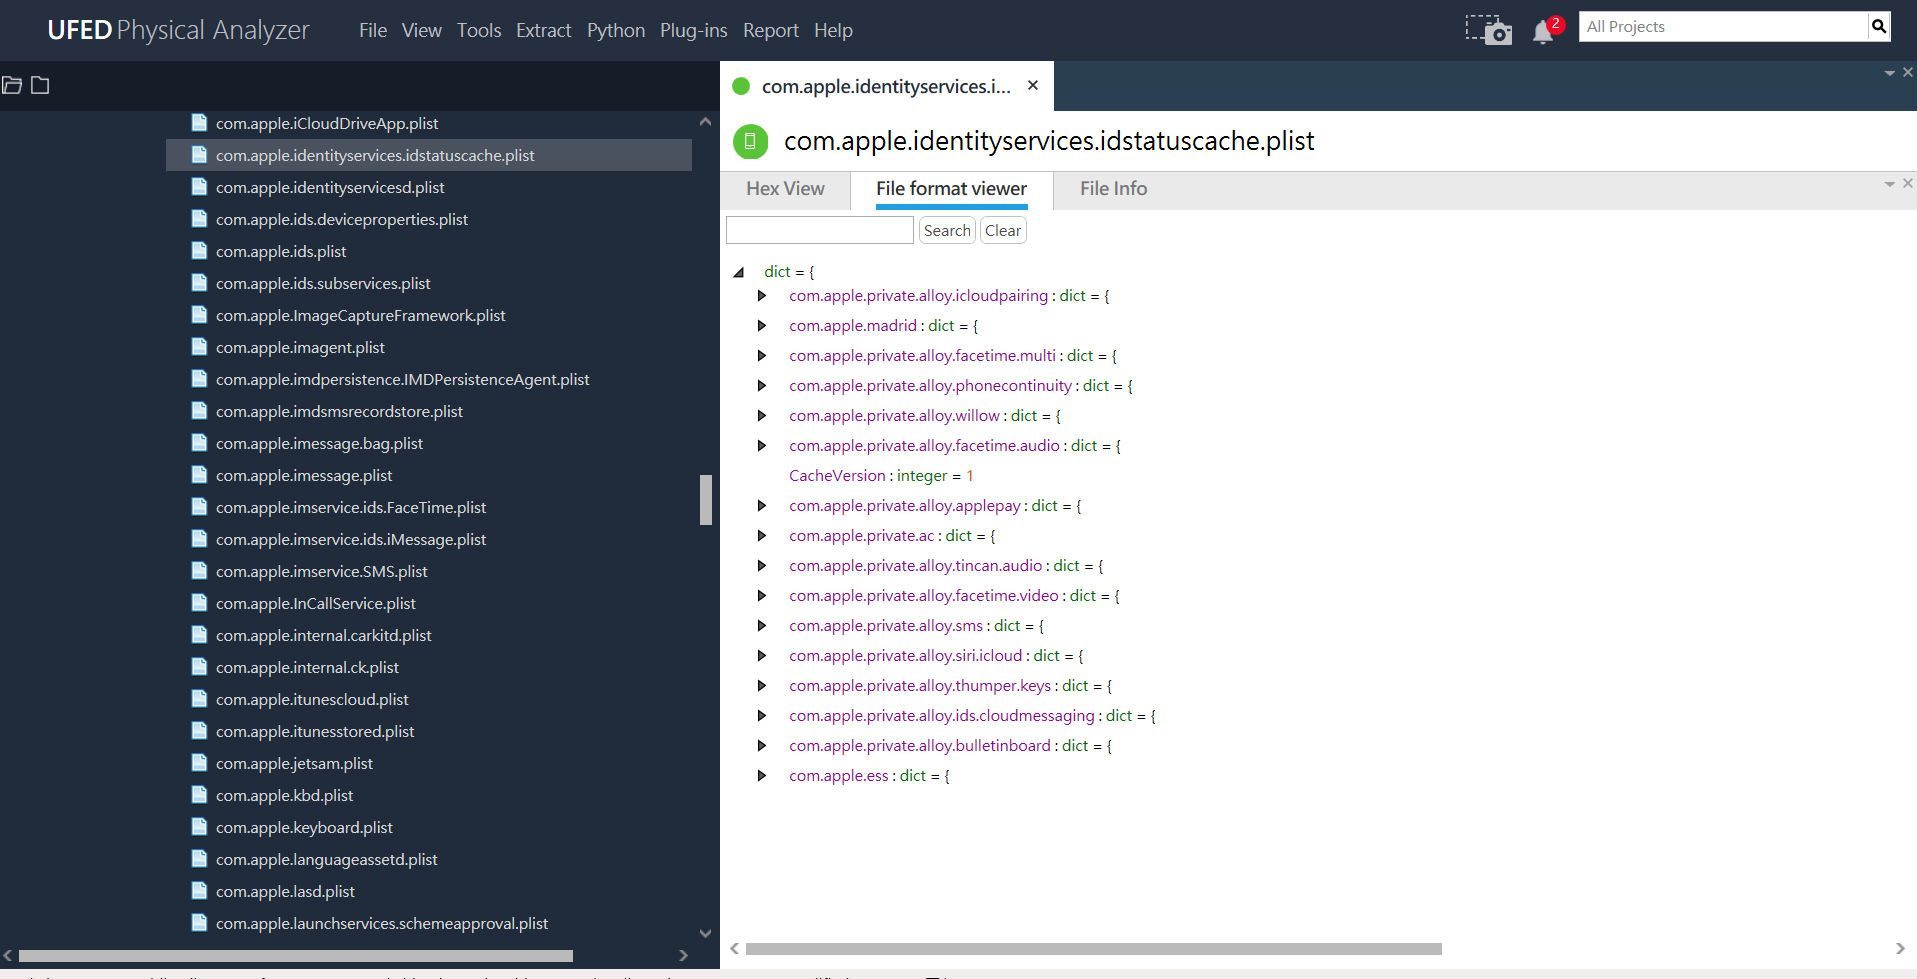Click the closed folder icon in left toolbar
Viewport: 1917px width, 979px height.
40,85
